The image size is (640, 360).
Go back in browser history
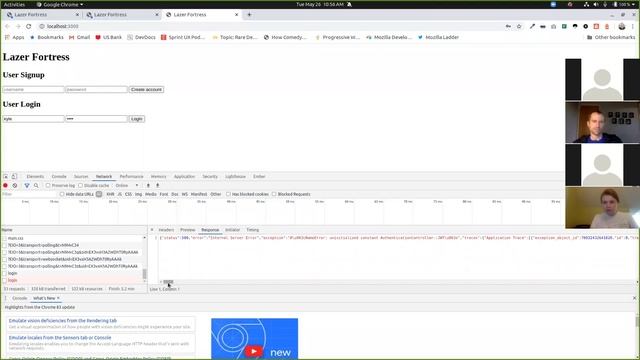[7, 26]
